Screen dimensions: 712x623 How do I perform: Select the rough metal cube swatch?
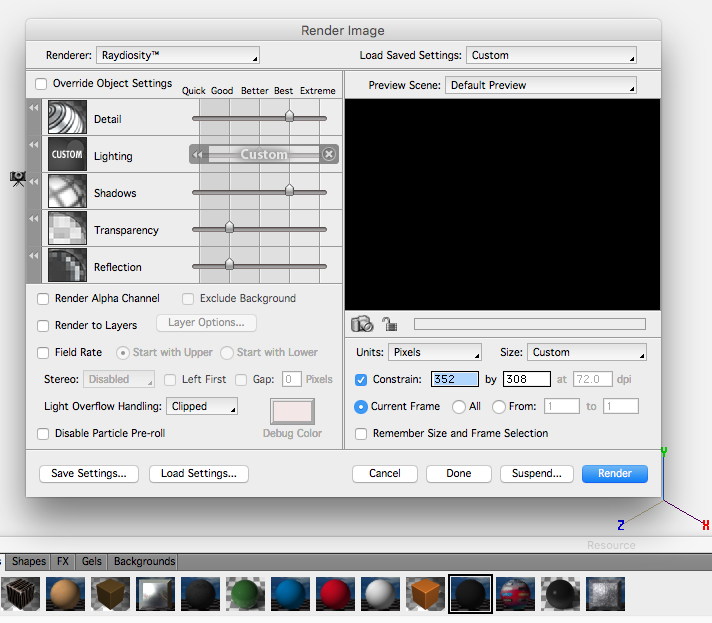605,594
